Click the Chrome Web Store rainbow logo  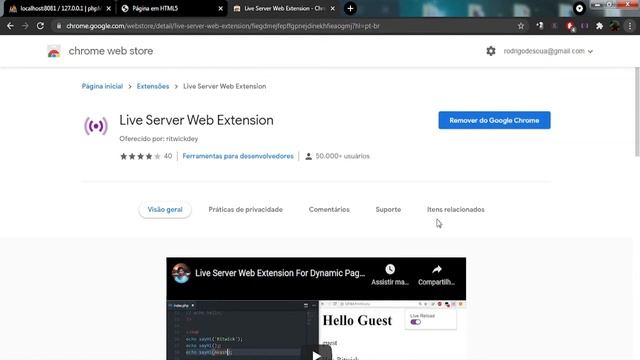[x=54, y=51]
